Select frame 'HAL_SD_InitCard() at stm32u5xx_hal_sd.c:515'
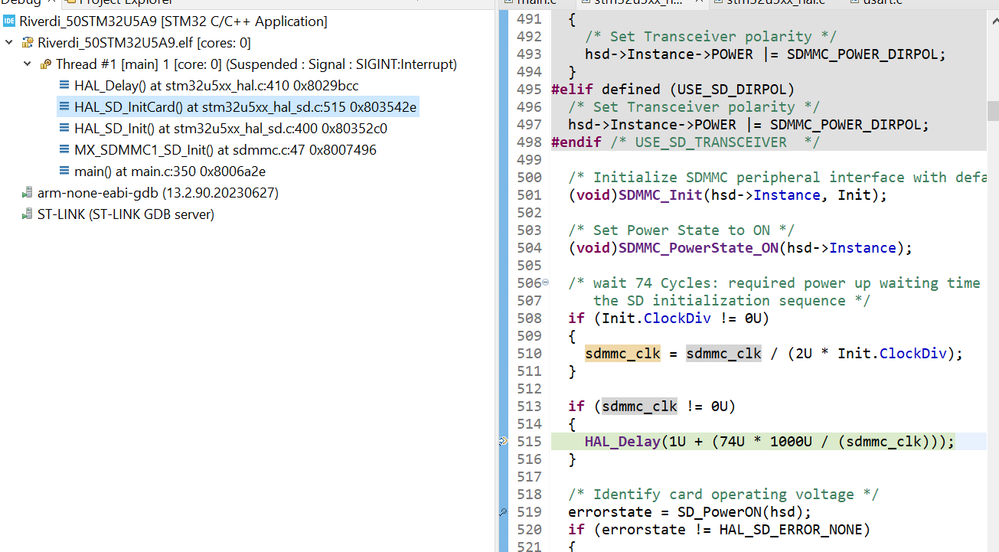 [x=245, y=107]
